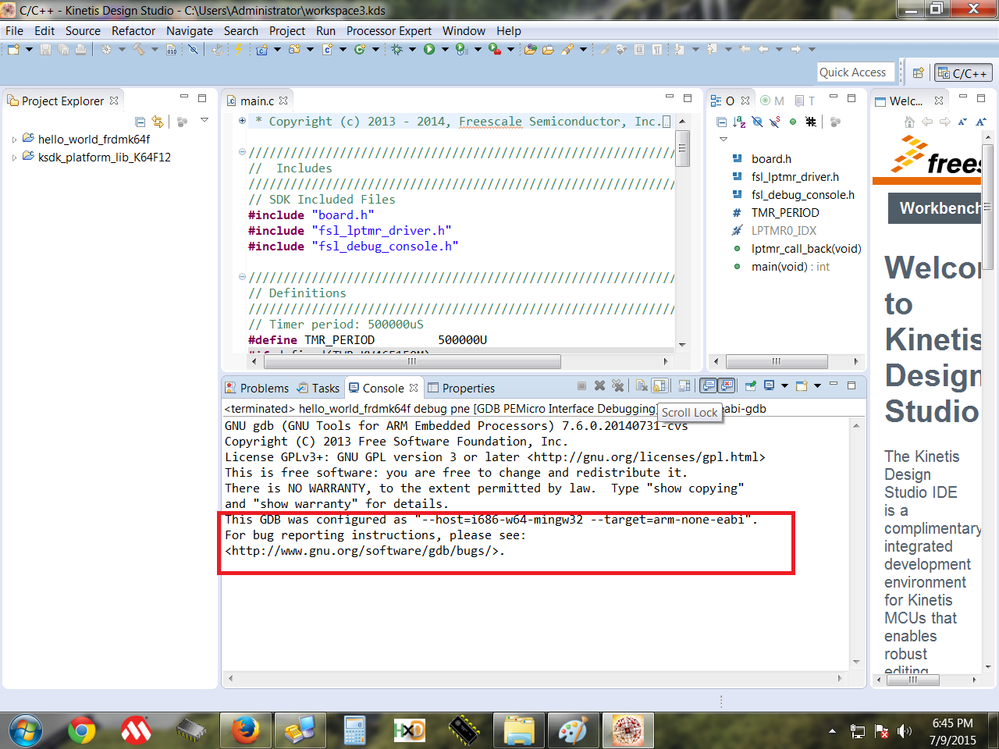Open the Navigate menu

(x=189, y=31)
